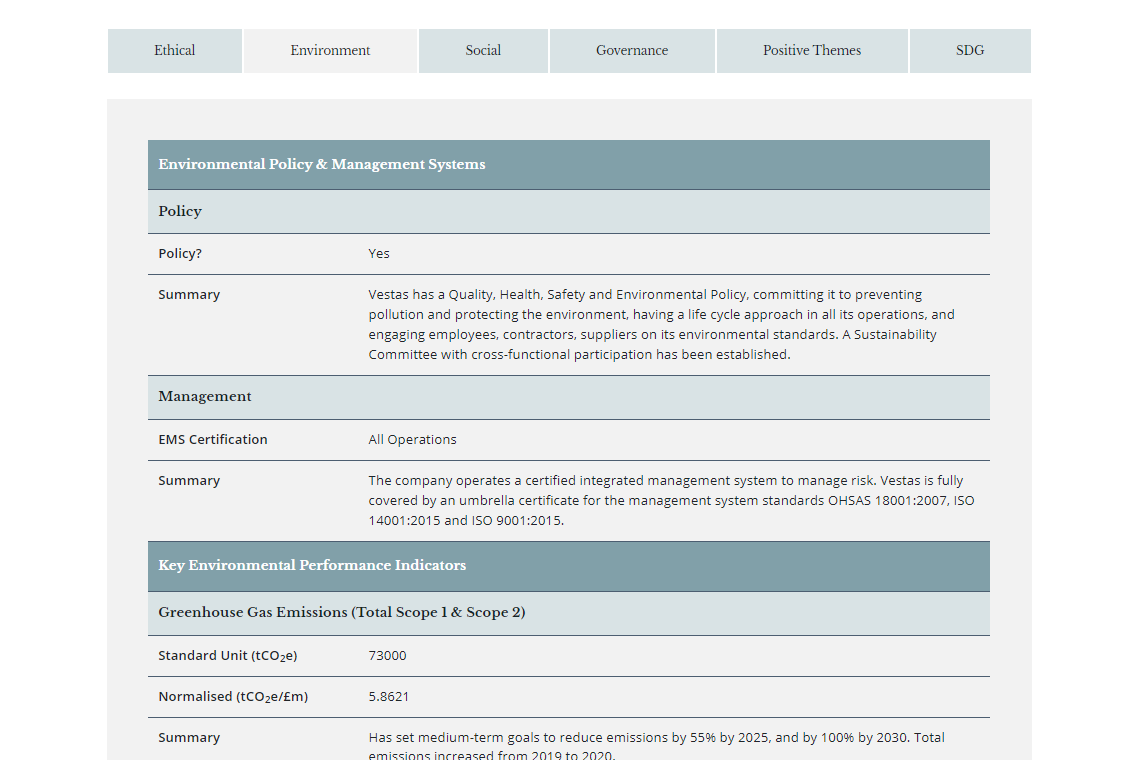The width and height of the screenshot is (1138, 760).
Task: Click the certified integrated management system paragraph
Action: coord(671,500)
